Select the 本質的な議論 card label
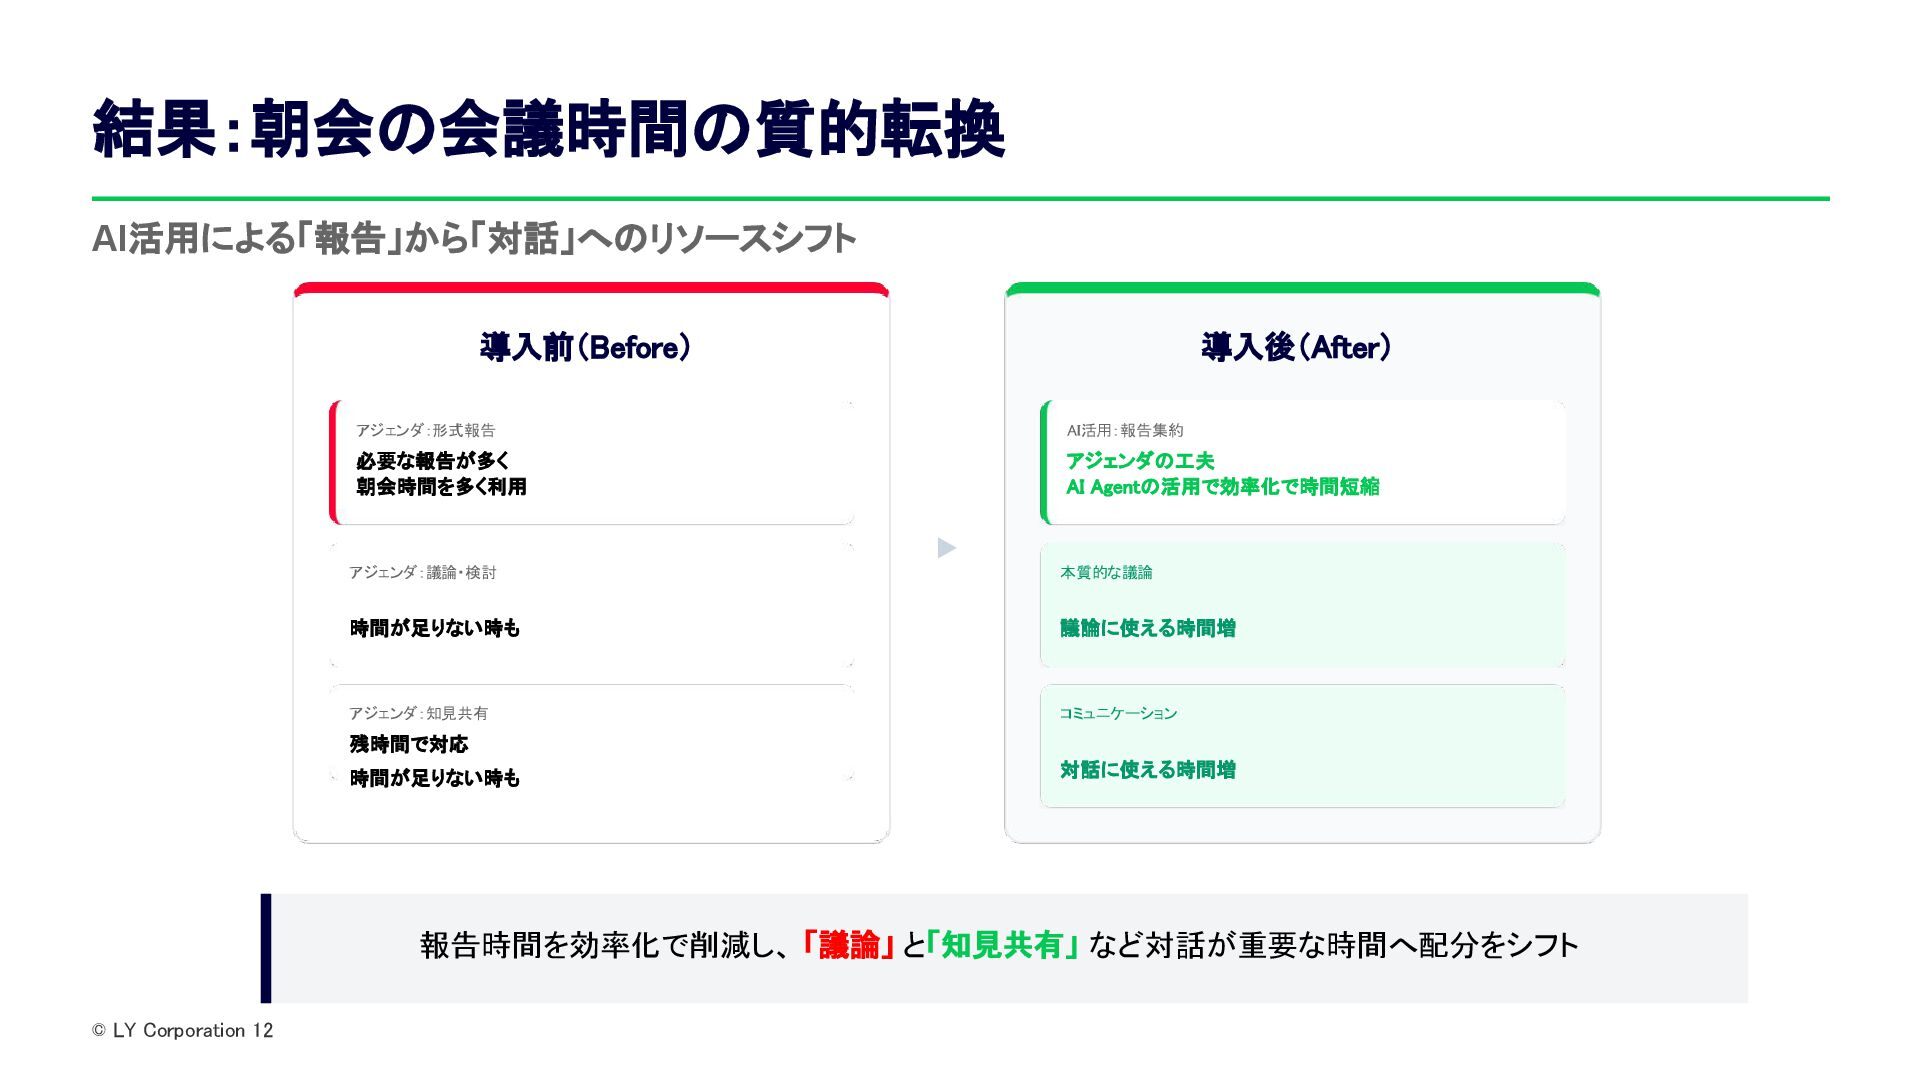1920x1080 pixels. pos(1106,572)
